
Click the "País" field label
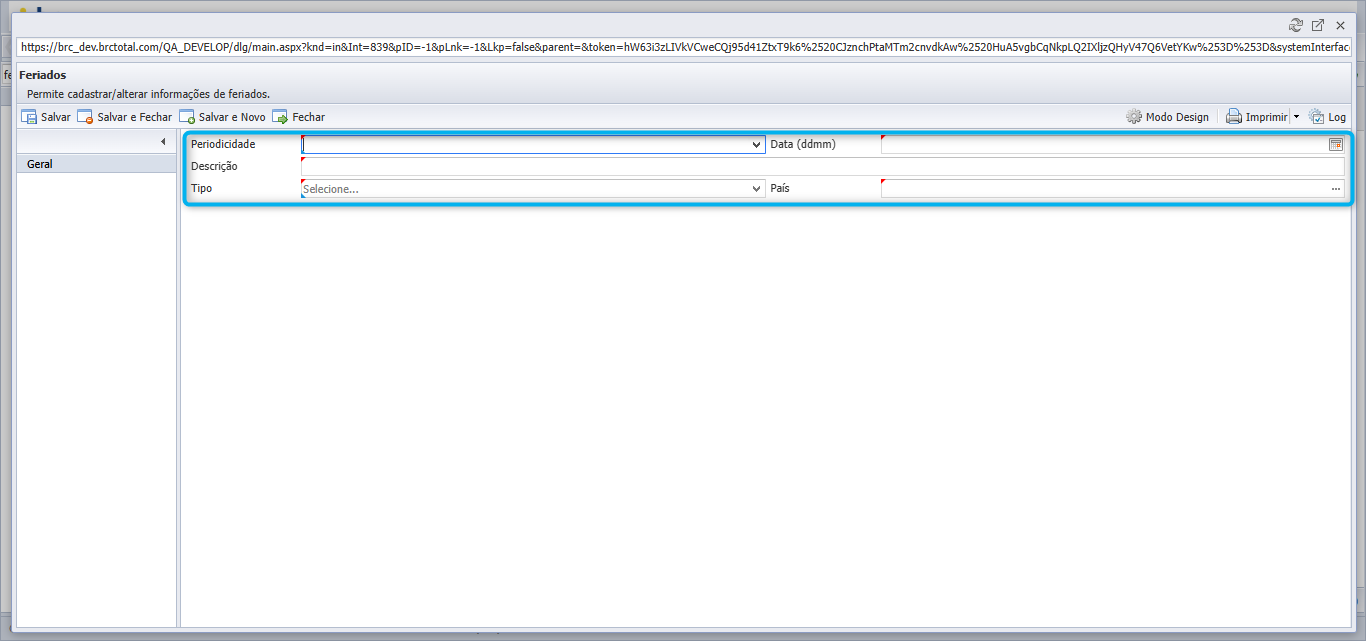point(780,188)
